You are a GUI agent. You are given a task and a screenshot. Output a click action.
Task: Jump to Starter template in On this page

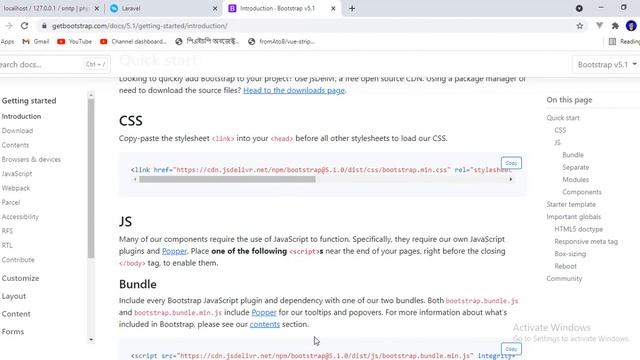point(571,204)
